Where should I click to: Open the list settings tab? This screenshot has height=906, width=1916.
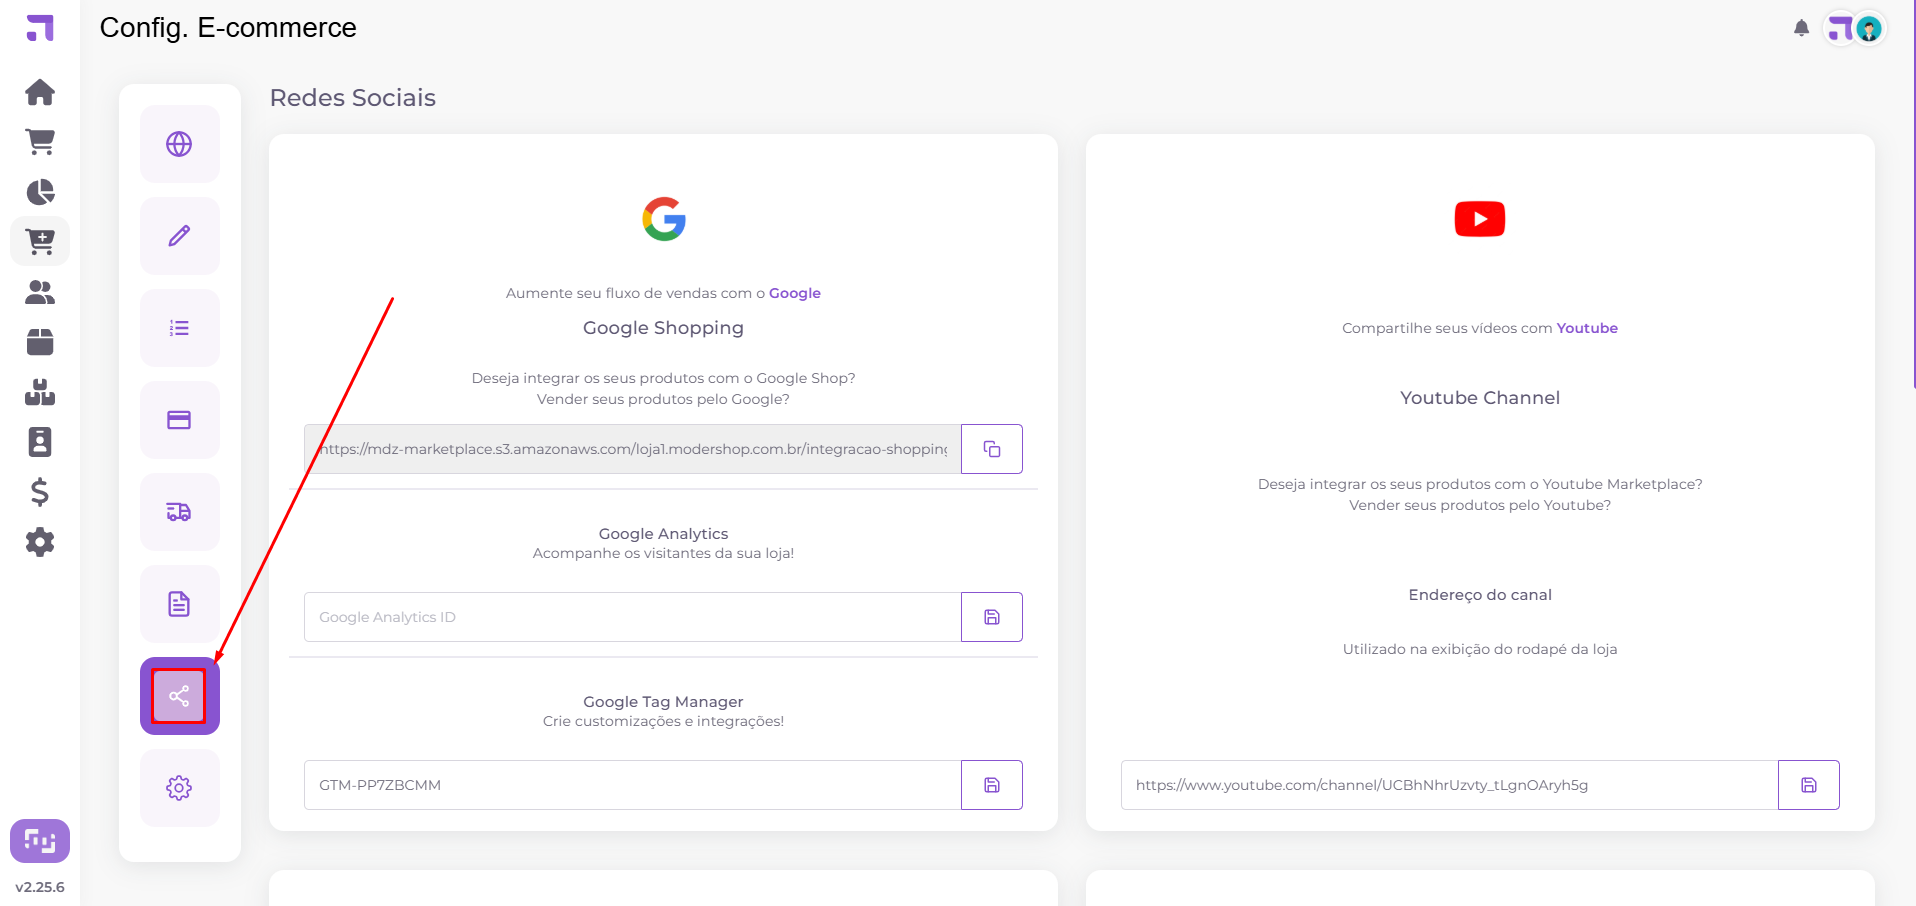pyautogui.click(x=179, y=328)
